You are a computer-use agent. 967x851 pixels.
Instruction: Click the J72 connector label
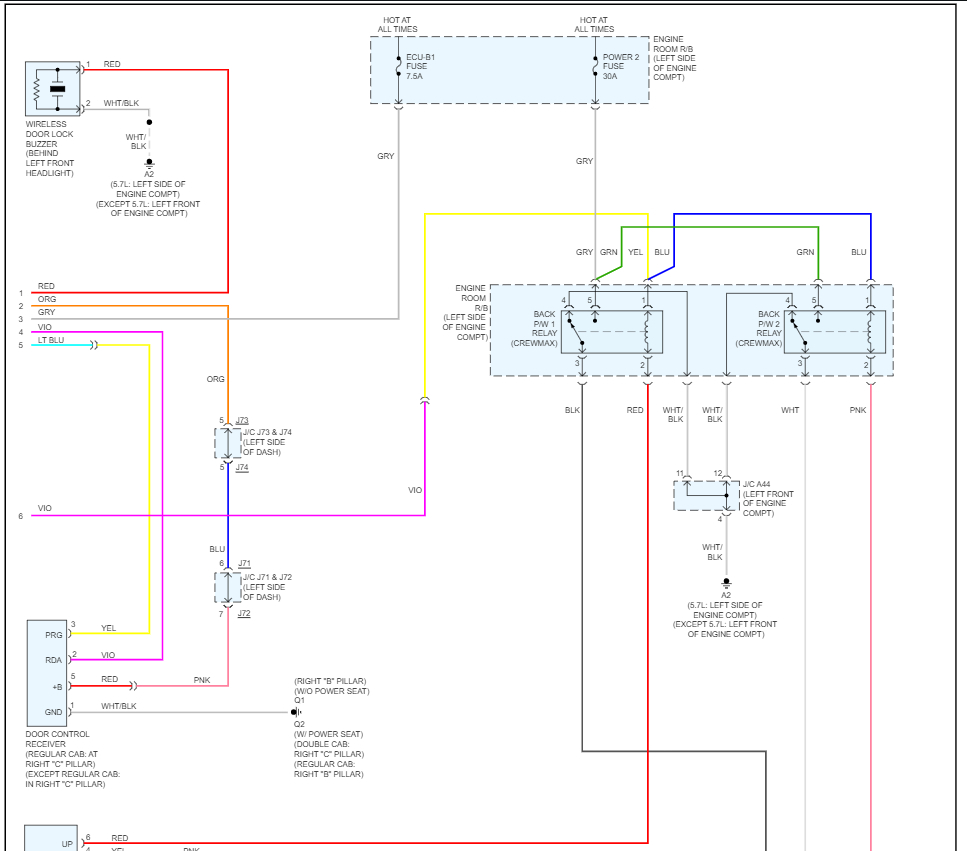pos(244,614)
